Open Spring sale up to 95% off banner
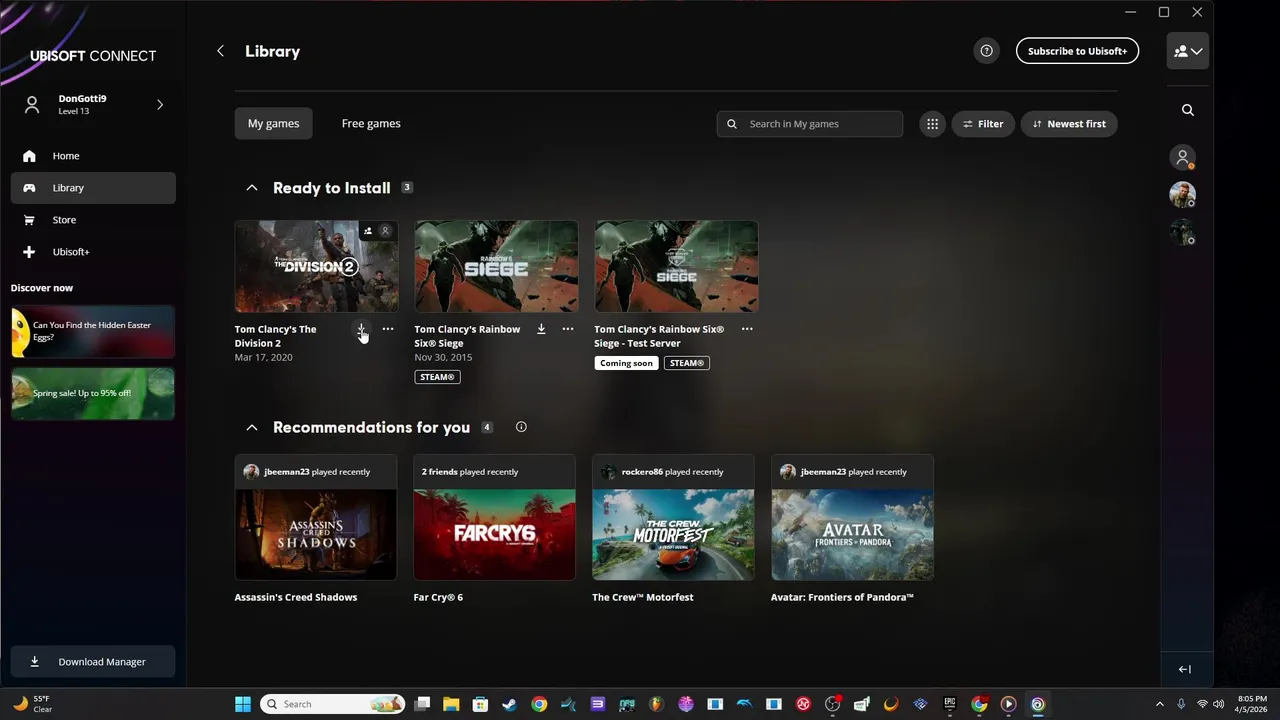Screen dimensions: 1280x720 tap(93, 393)
